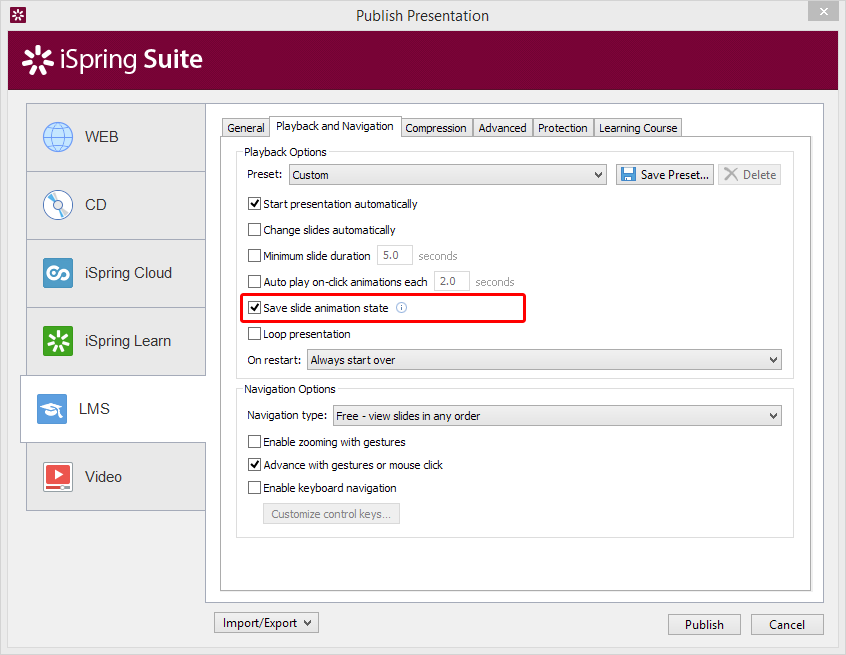This screenshot has width=846, height=655.
Task: Enable Change slides automatically
Action: click(x=254, y=230)
